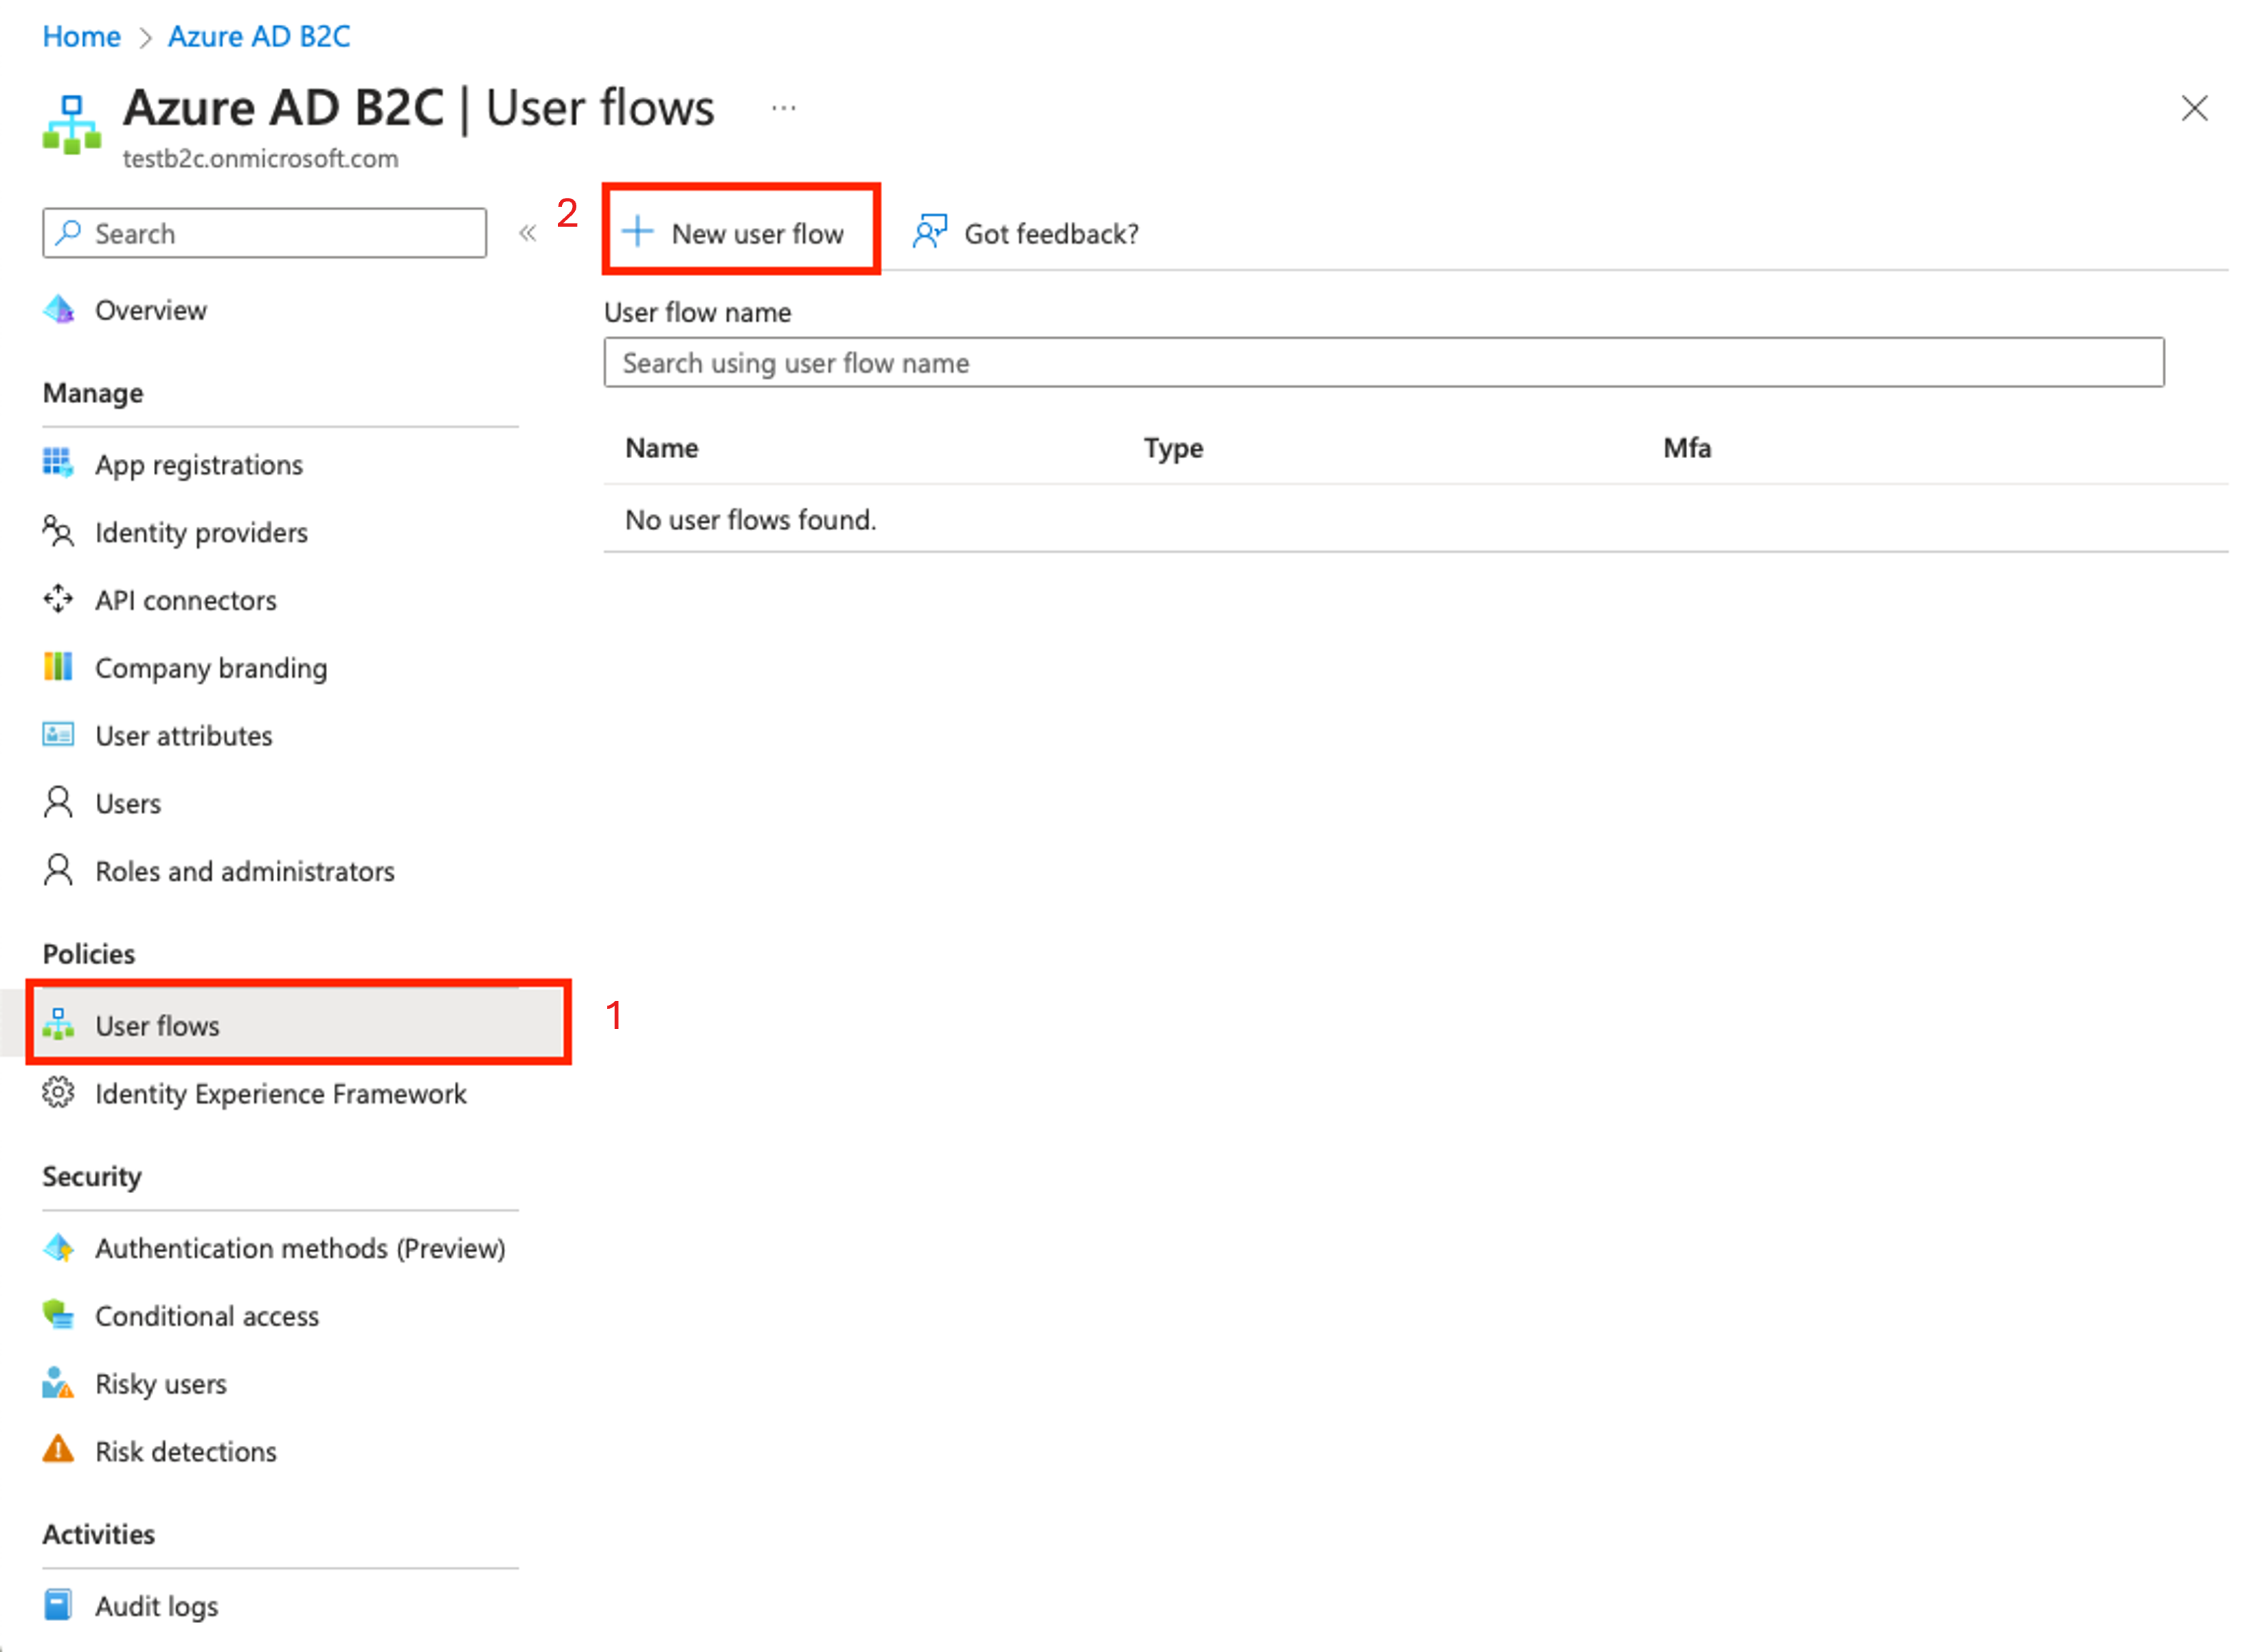Click the user flow name search field

click(x=1383, y=363)
